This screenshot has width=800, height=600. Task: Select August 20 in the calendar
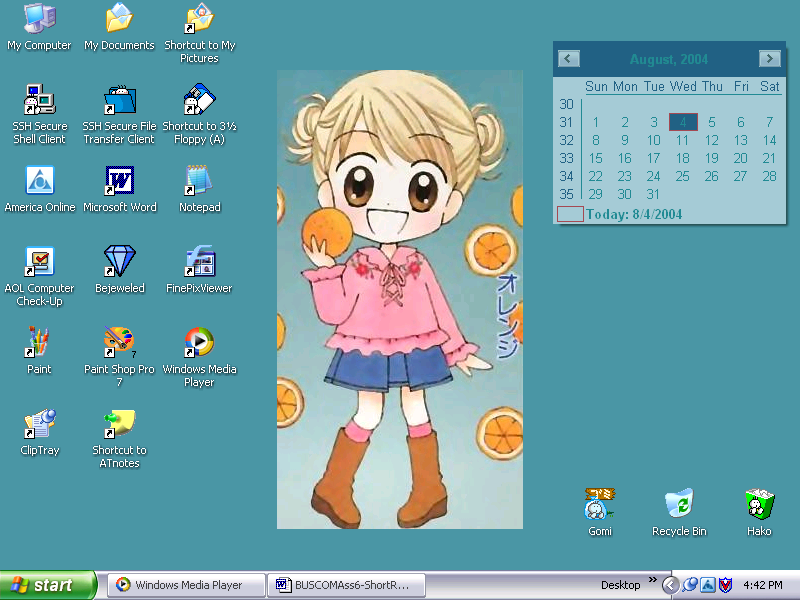740,158
